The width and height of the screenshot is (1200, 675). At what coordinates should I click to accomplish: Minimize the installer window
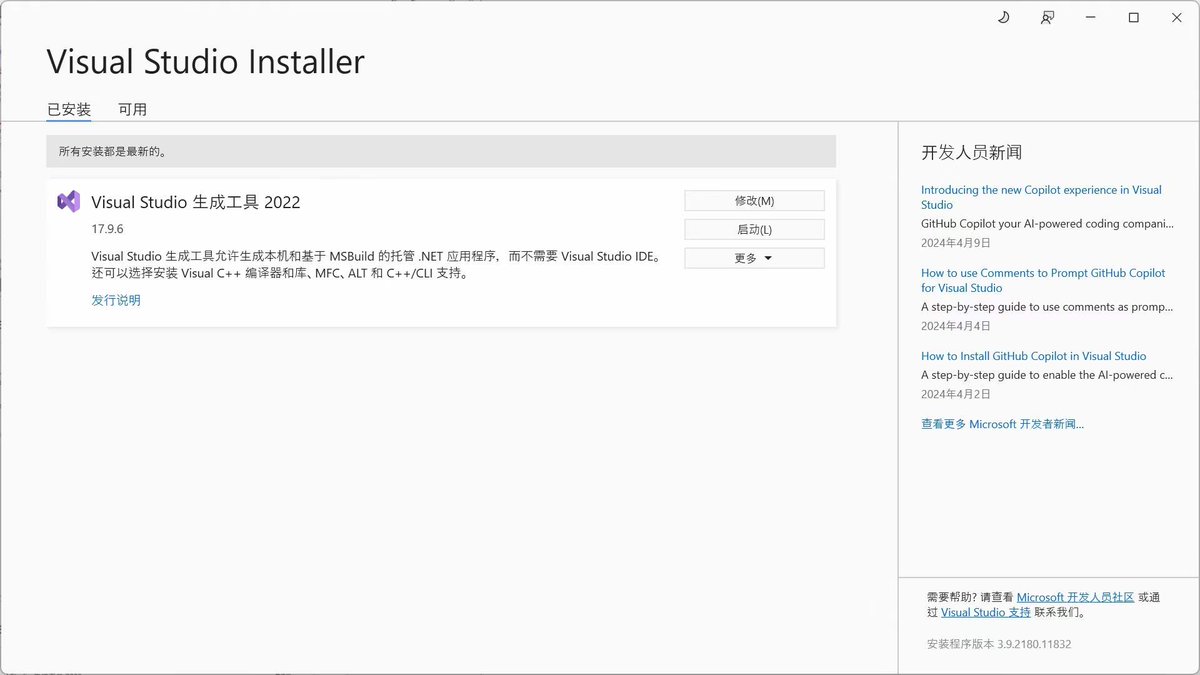pos(1091,17)
